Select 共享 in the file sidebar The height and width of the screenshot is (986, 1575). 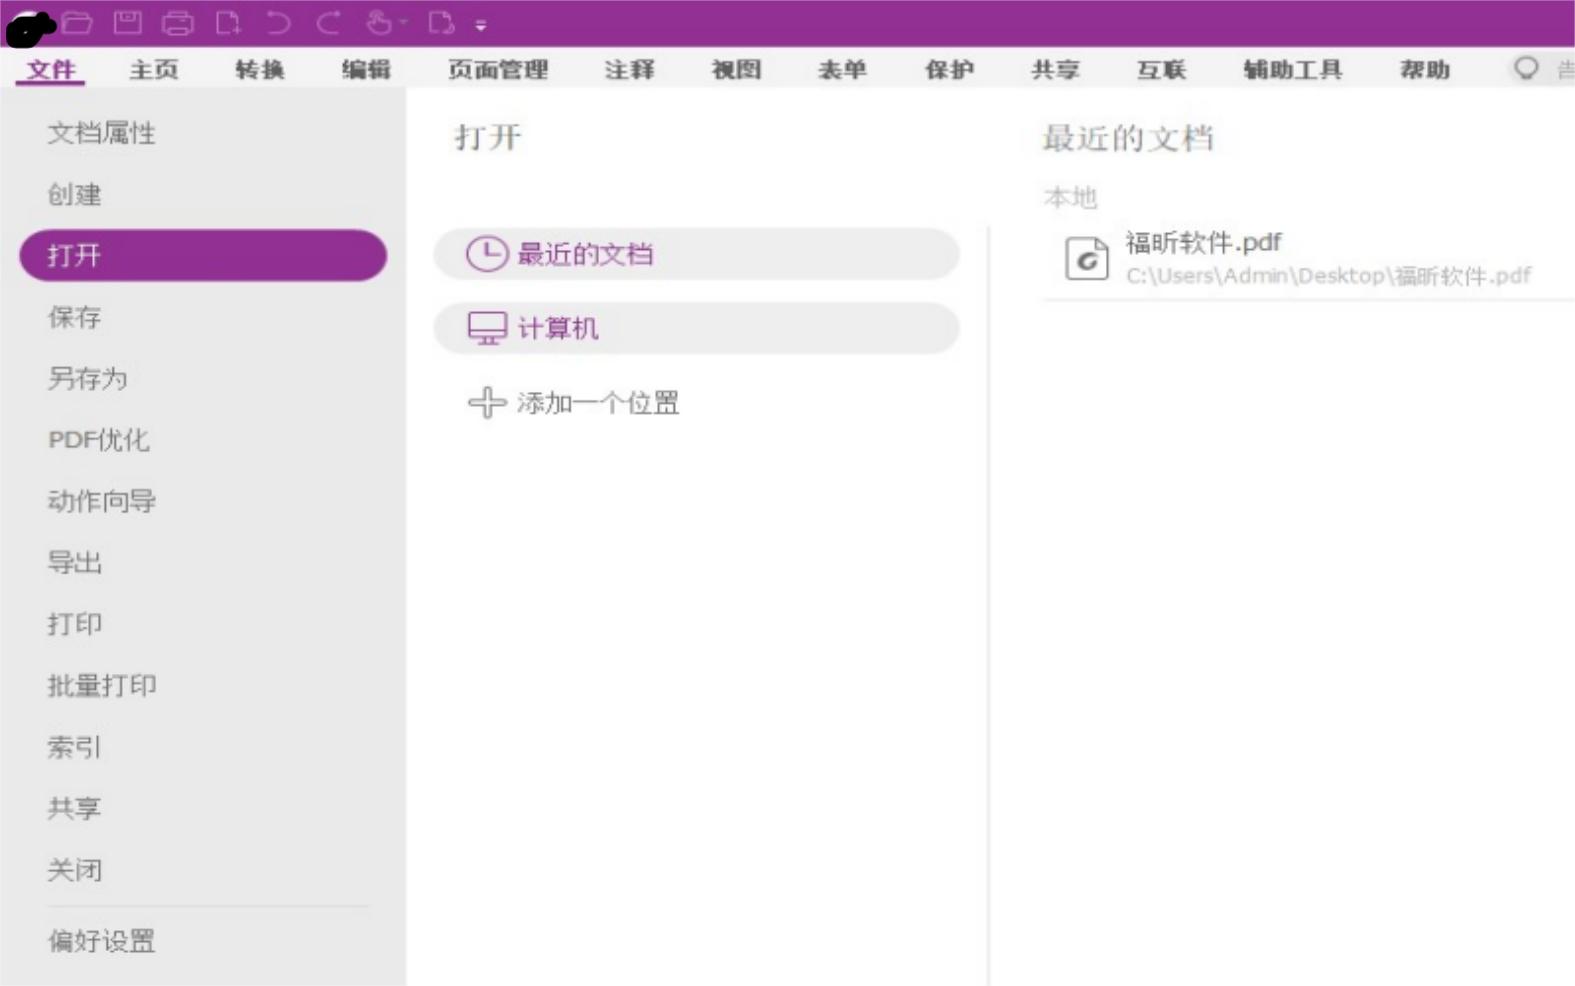coord(75,808)
